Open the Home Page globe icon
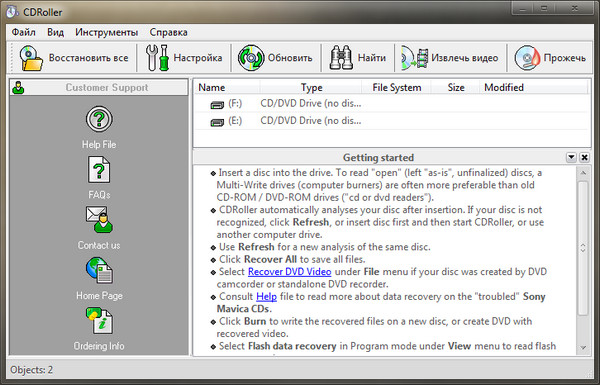This screenshot has height=385, width=600. (x=99, y=270)
